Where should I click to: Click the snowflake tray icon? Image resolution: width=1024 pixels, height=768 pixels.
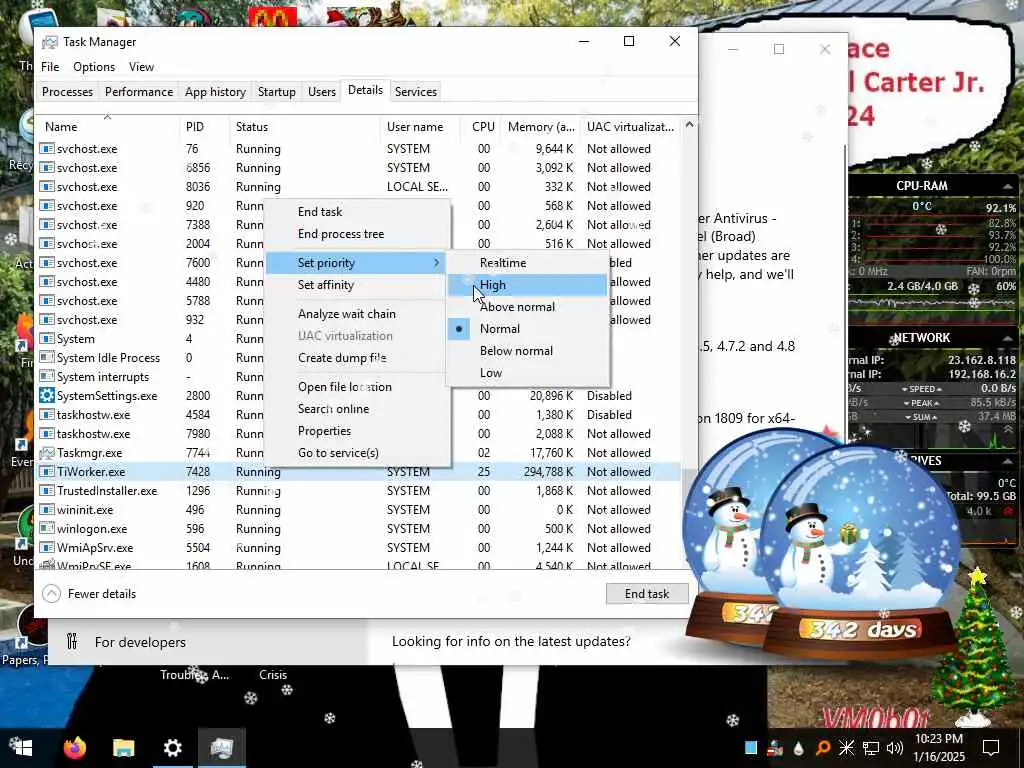846,748
